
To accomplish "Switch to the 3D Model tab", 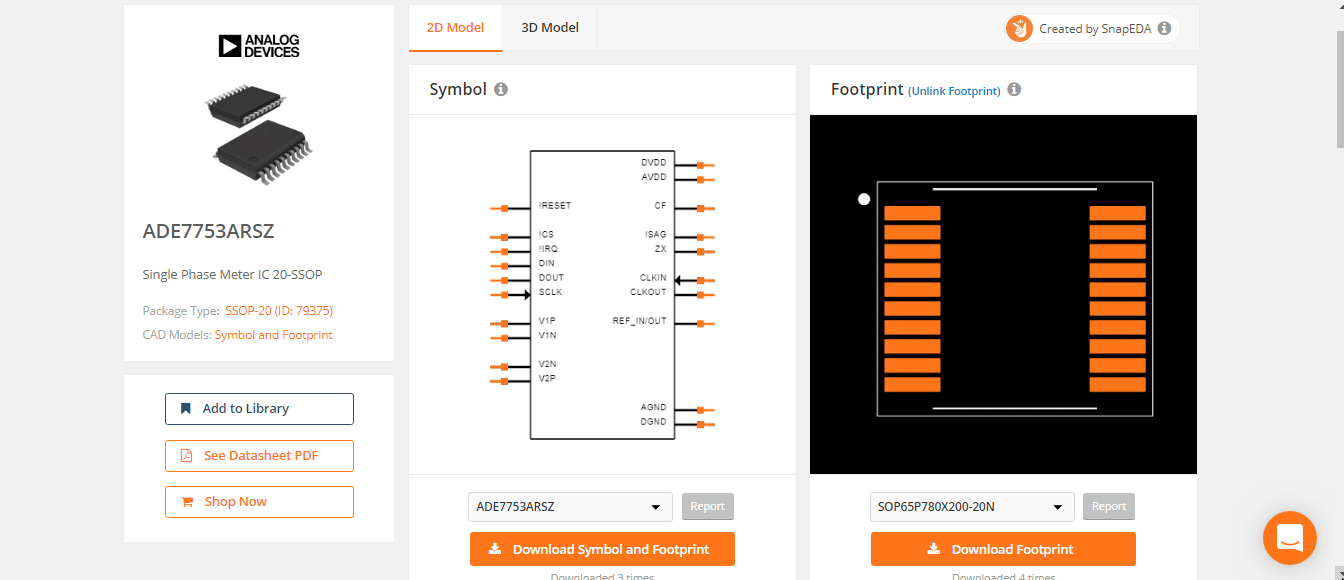I will click(550, 27).
